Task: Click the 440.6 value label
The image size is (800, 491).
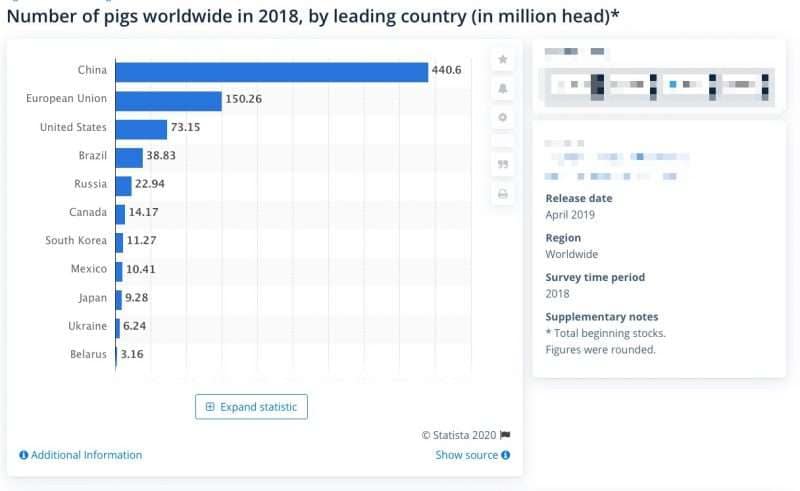Action: (x=446, y=70)
